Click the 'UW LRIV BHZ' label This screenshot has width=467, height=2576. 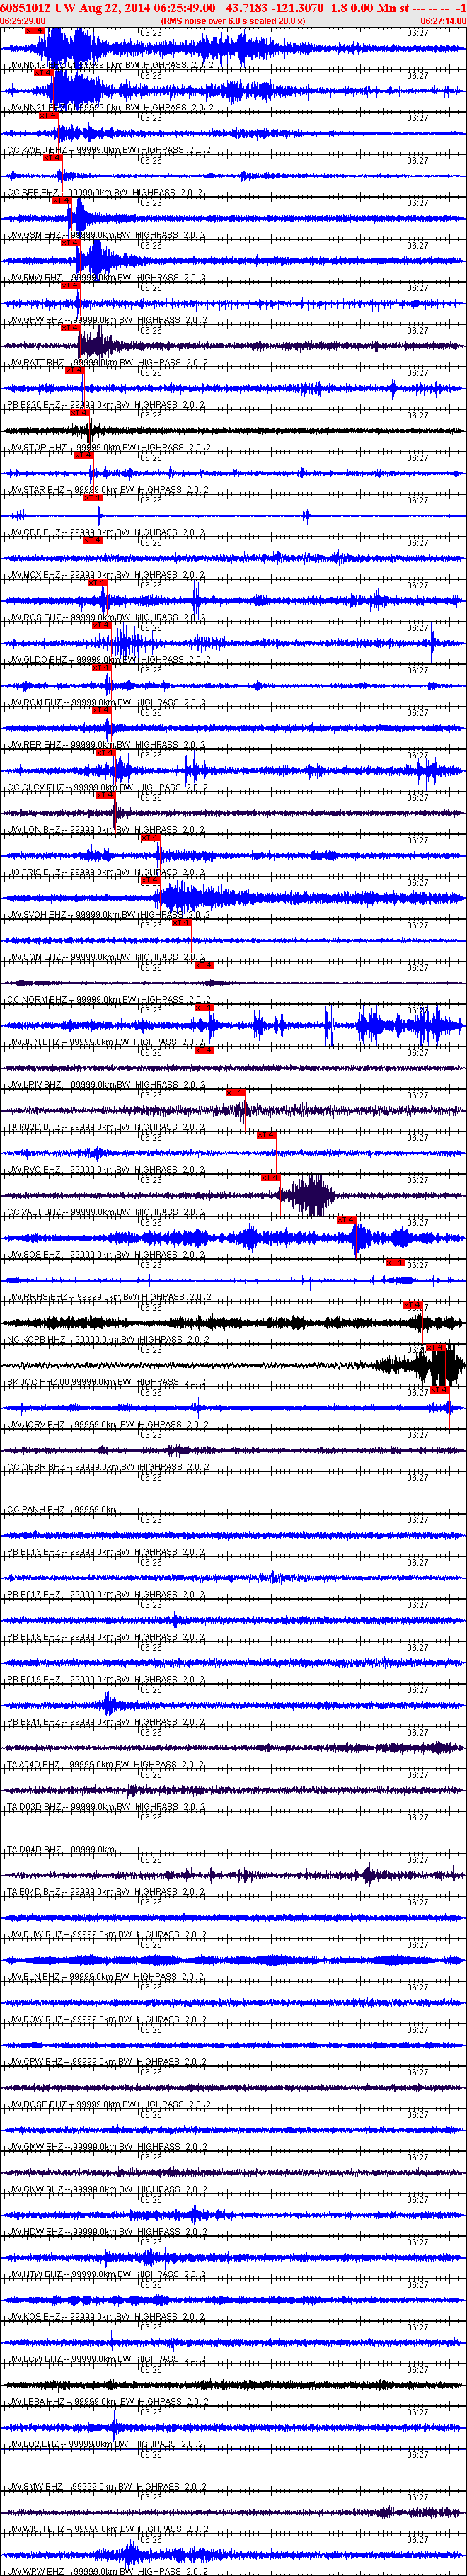(x=35, y=1085)
